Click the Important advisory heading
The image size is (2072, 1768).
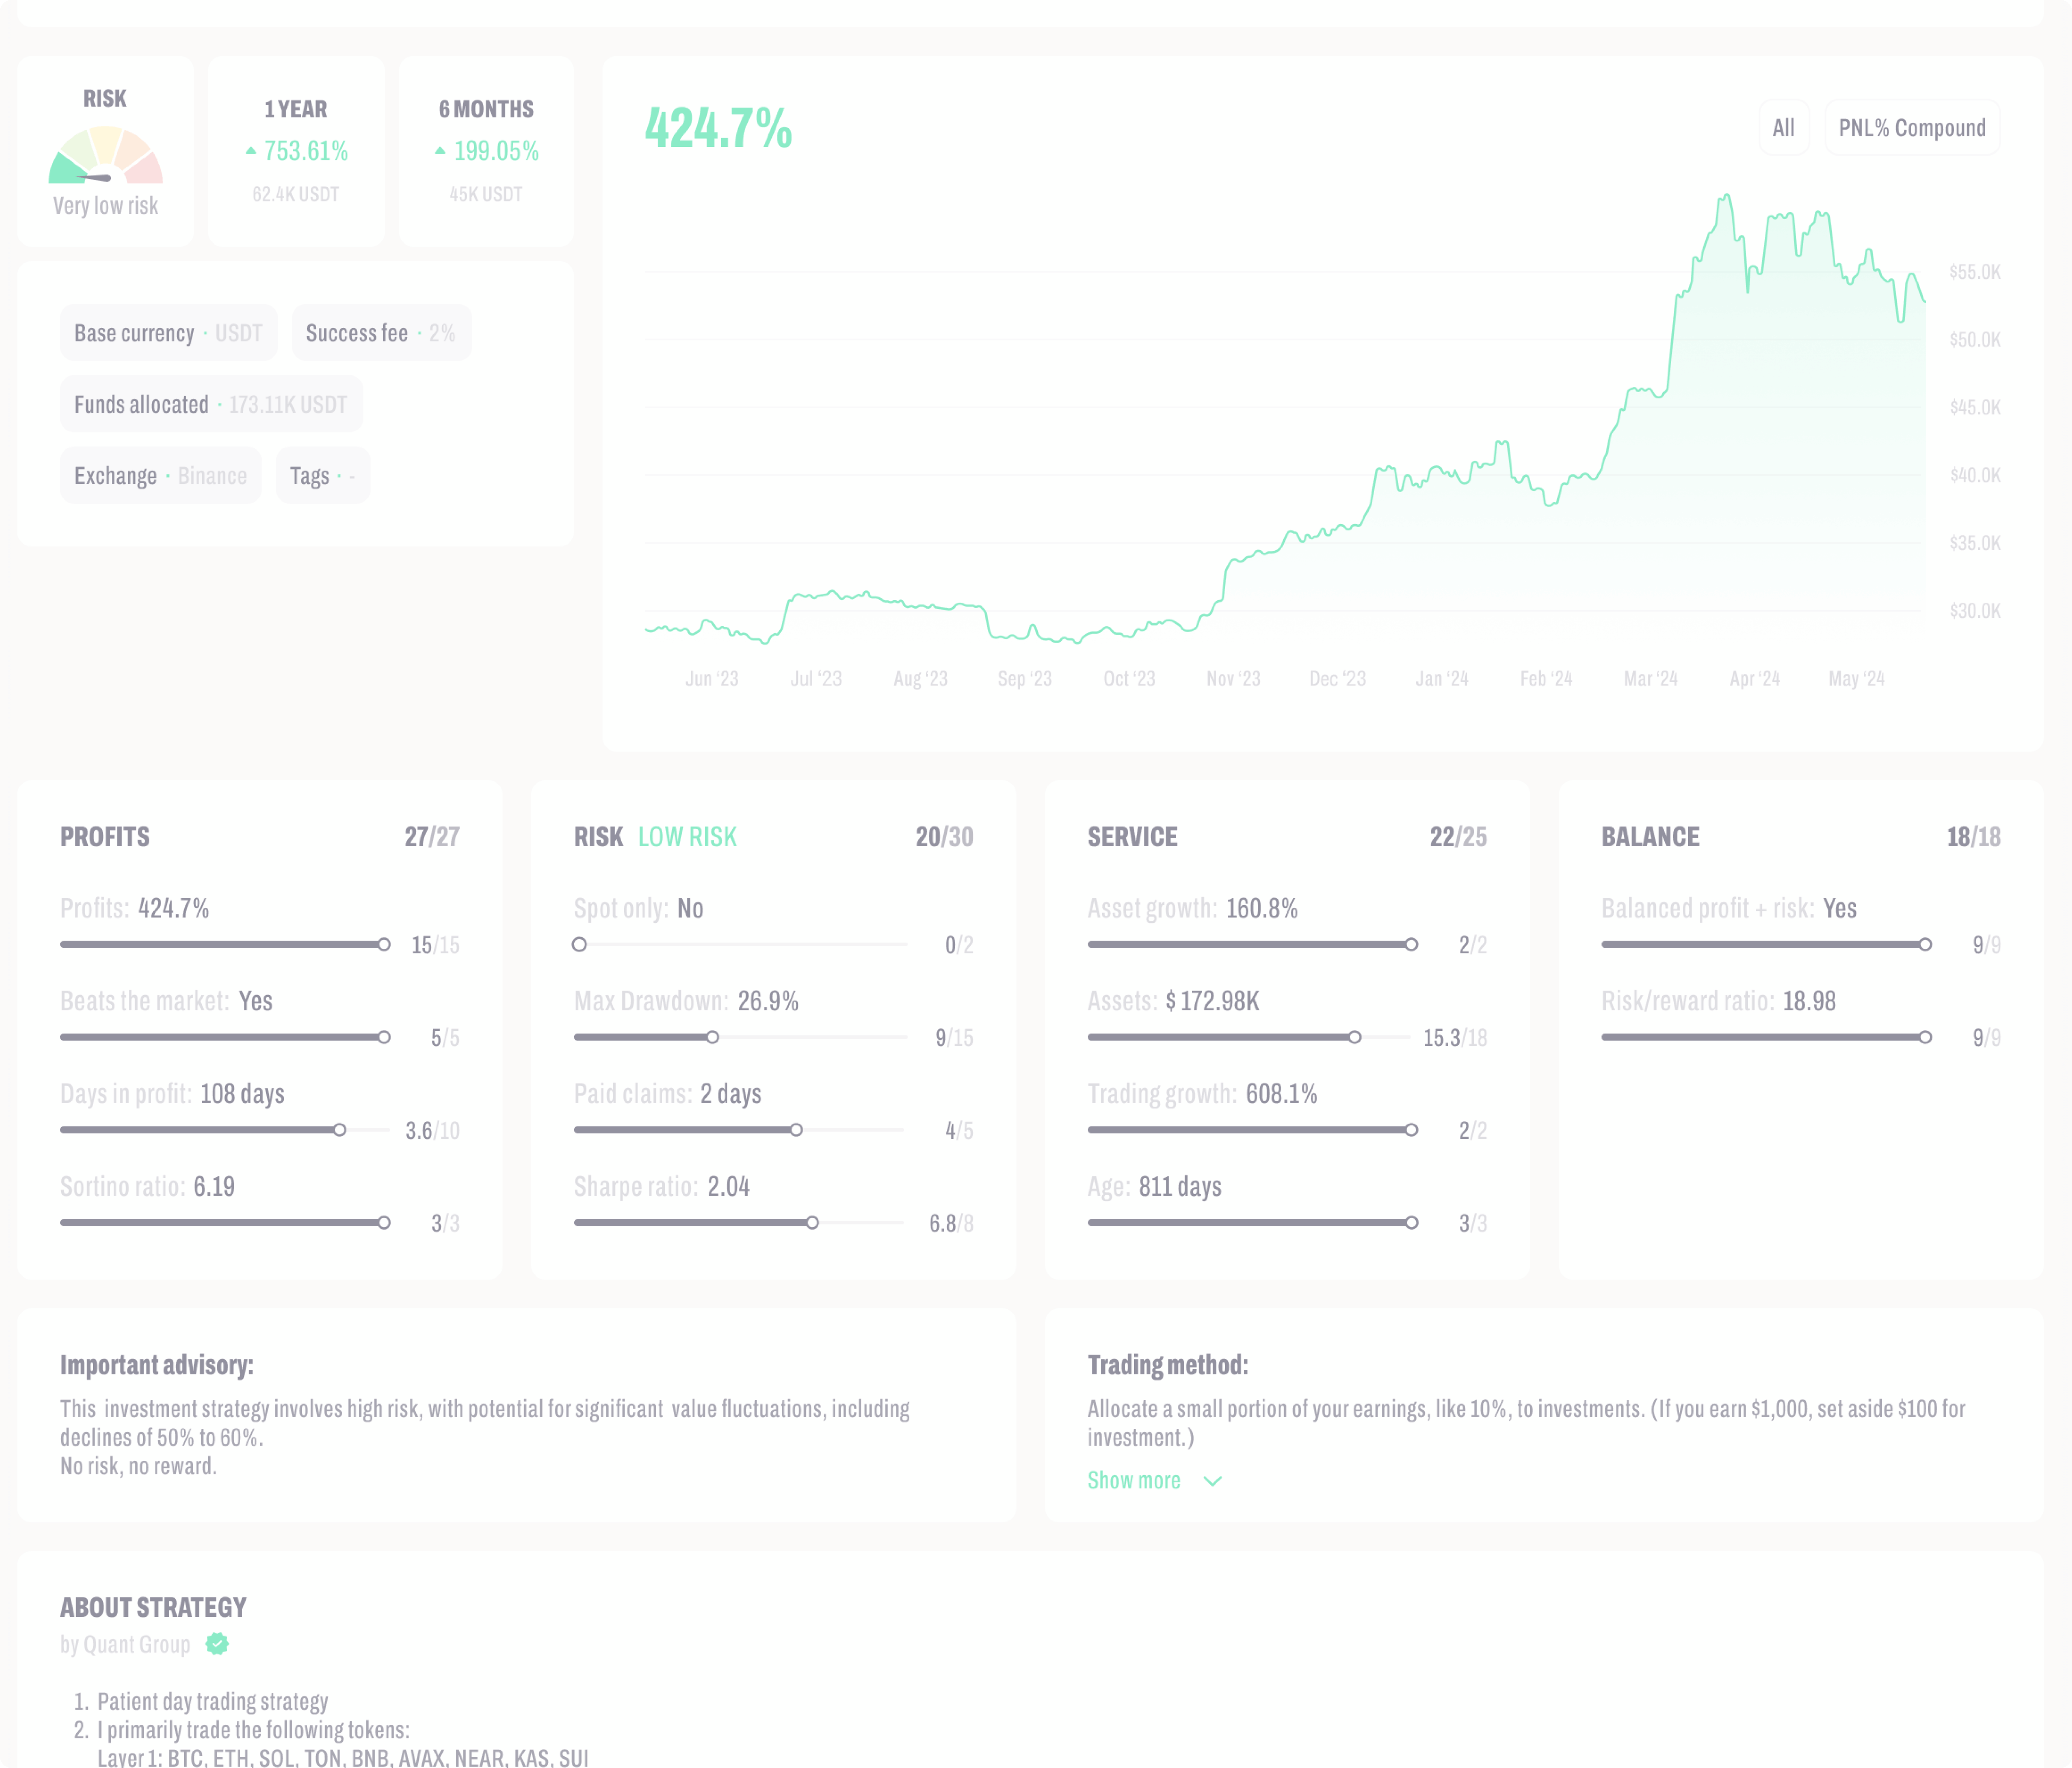coord(157,1365)
